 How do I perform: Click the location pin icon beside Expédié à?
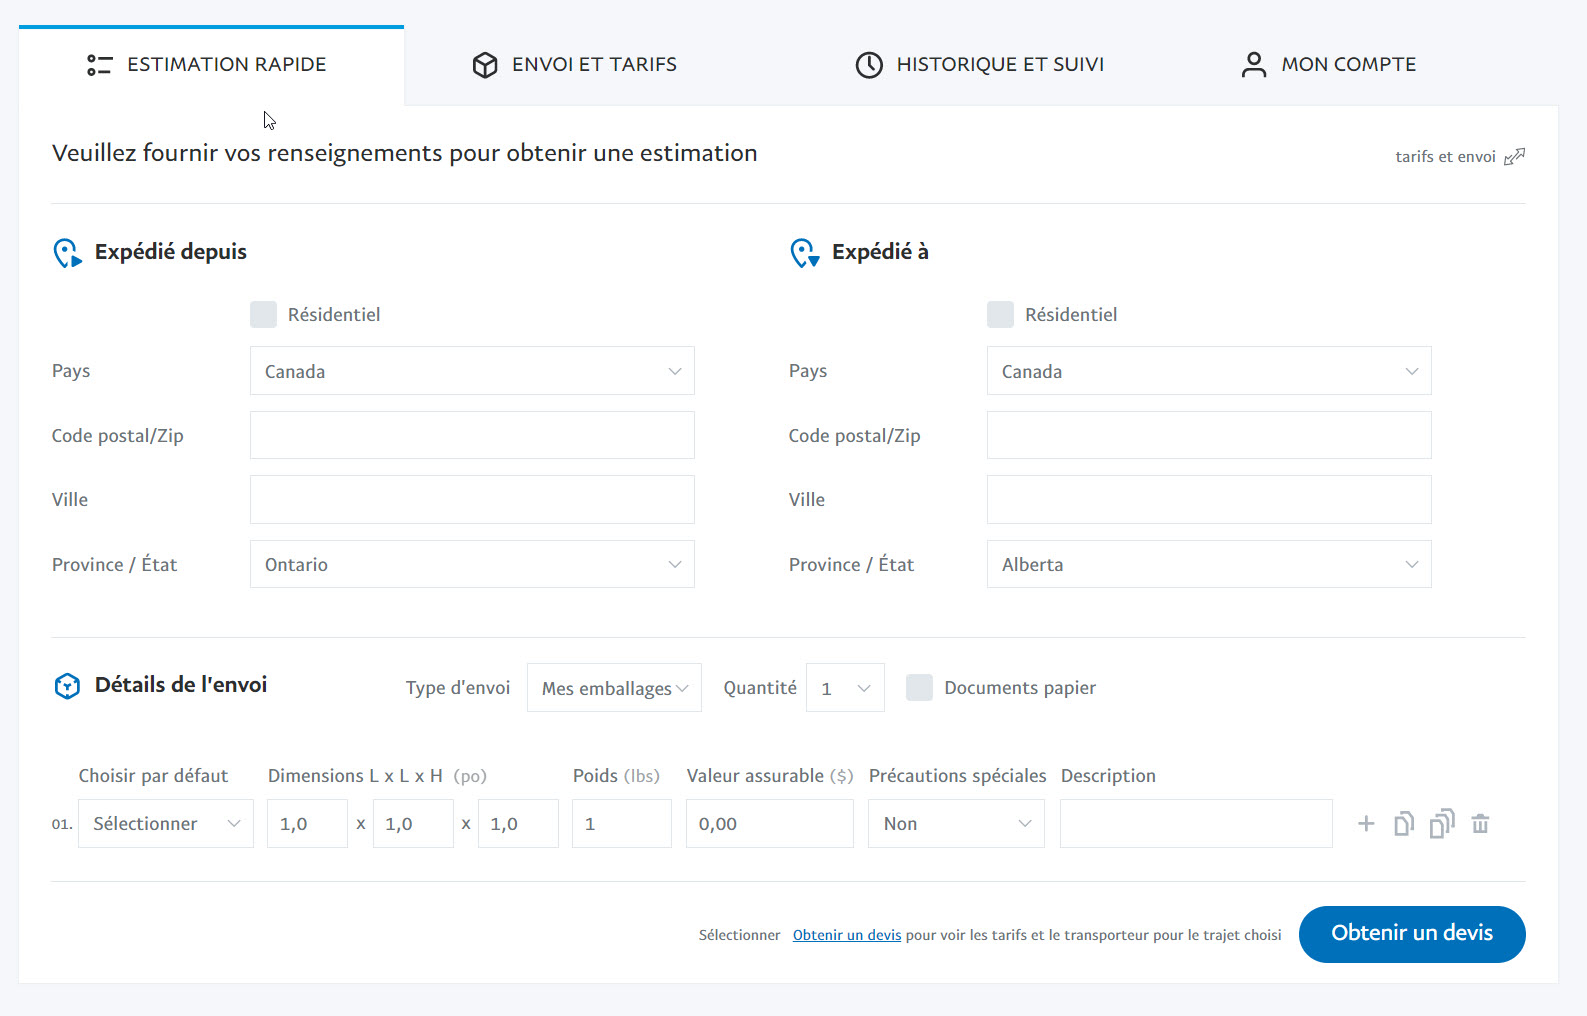pos(804,253)
